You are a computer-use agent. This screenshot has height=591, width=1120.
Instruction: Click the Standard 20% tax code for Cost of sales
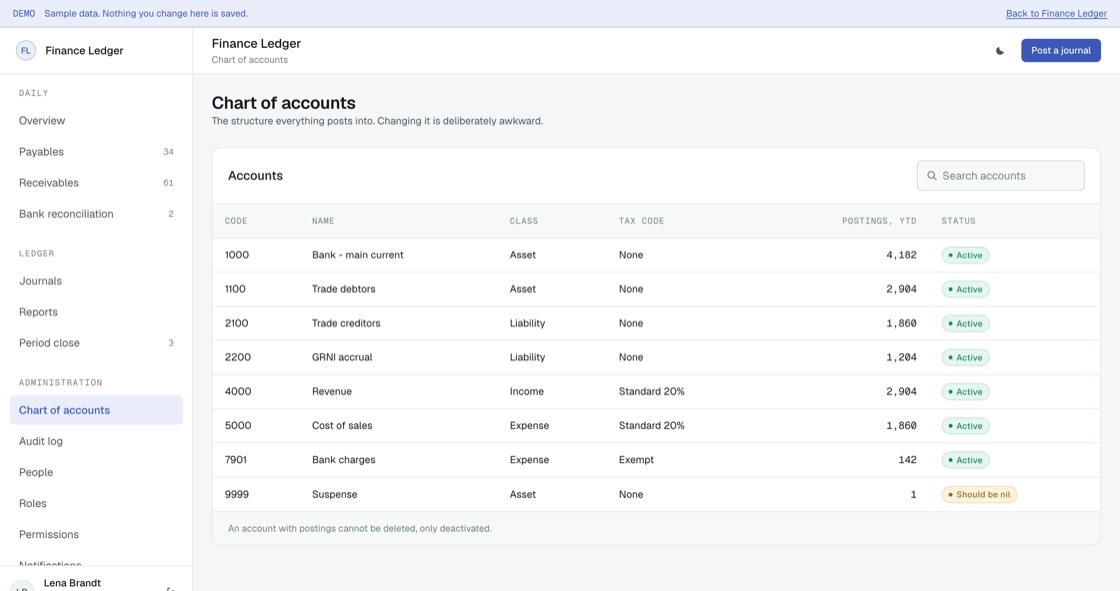pyautogui.click(x=651, y=426)
